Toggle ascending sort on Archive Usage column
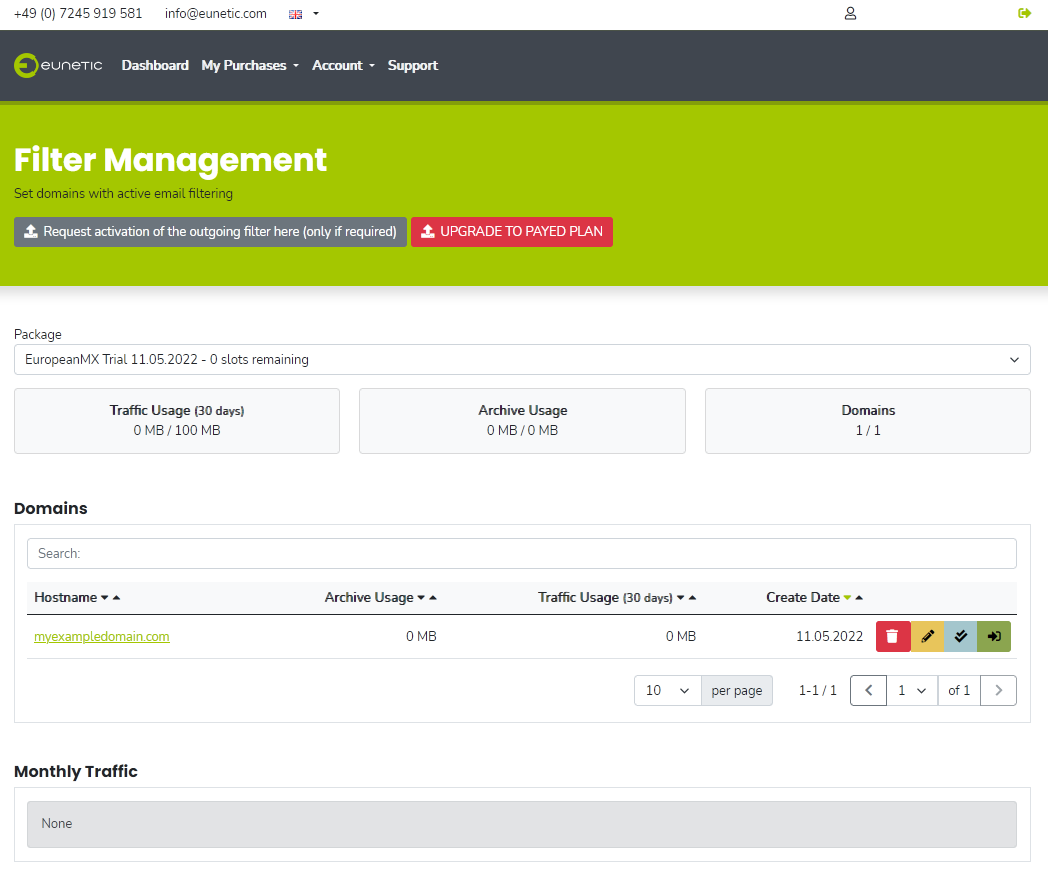The image size is (1048, 890). pos(434,597)
